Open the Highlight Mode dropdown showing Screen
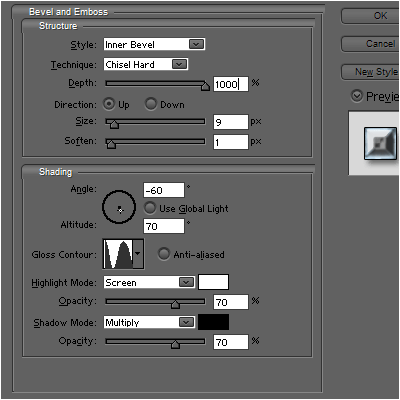Screen dimensions: 400x400 coord(149,282)
